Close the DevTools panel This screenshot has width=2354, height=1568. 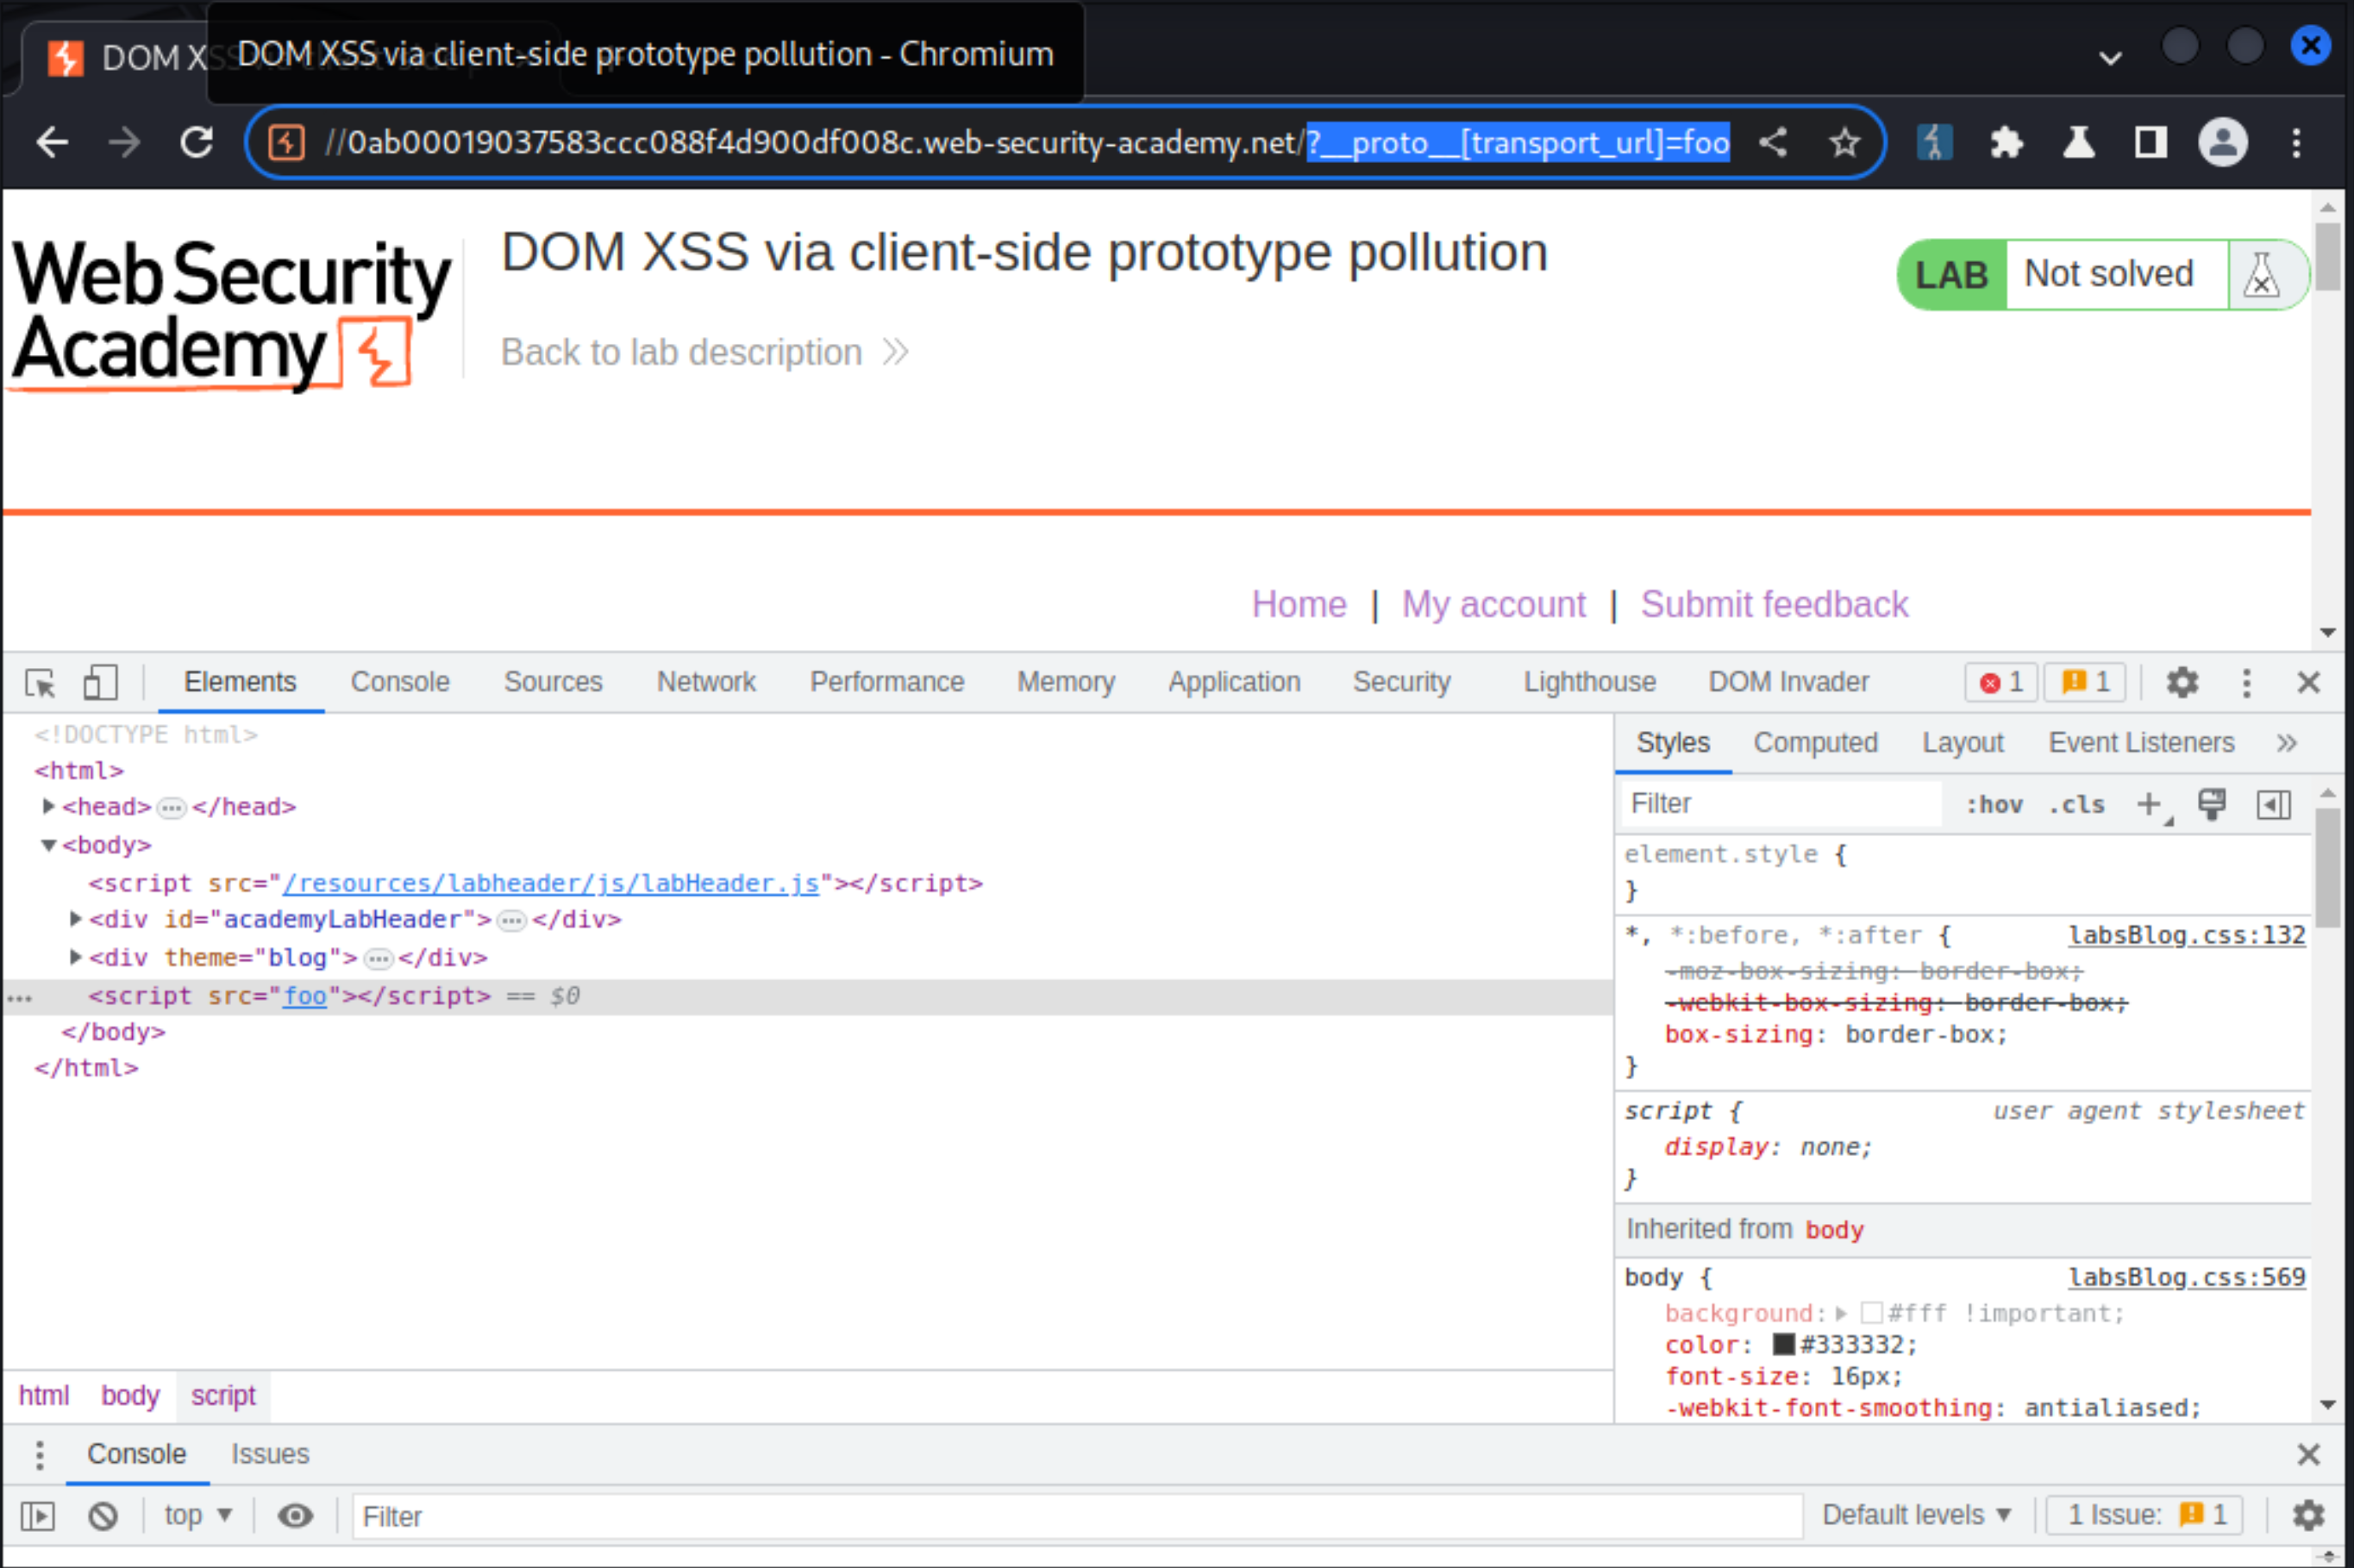(2309, 683)
